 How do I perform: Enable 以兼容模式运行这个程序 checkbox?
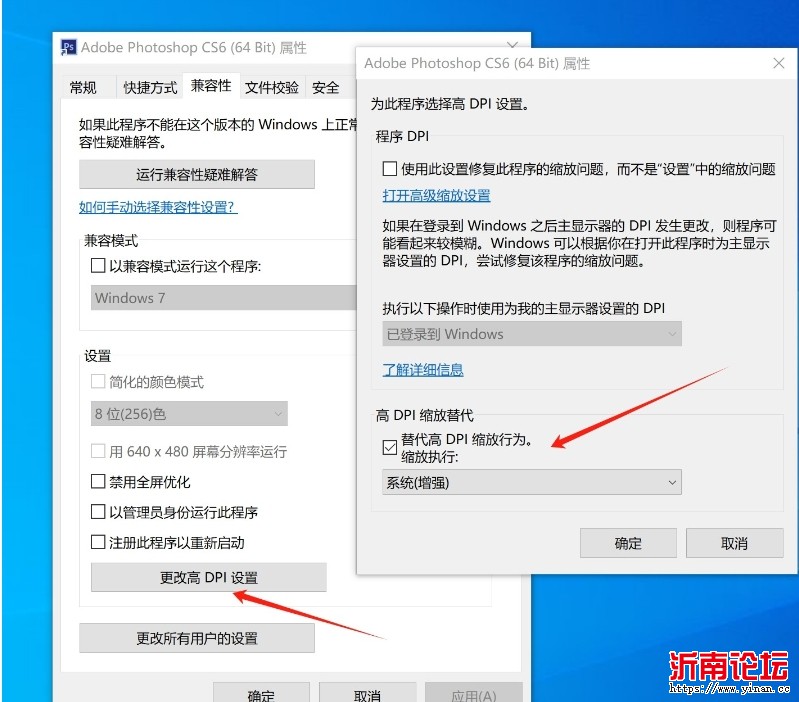98,266
